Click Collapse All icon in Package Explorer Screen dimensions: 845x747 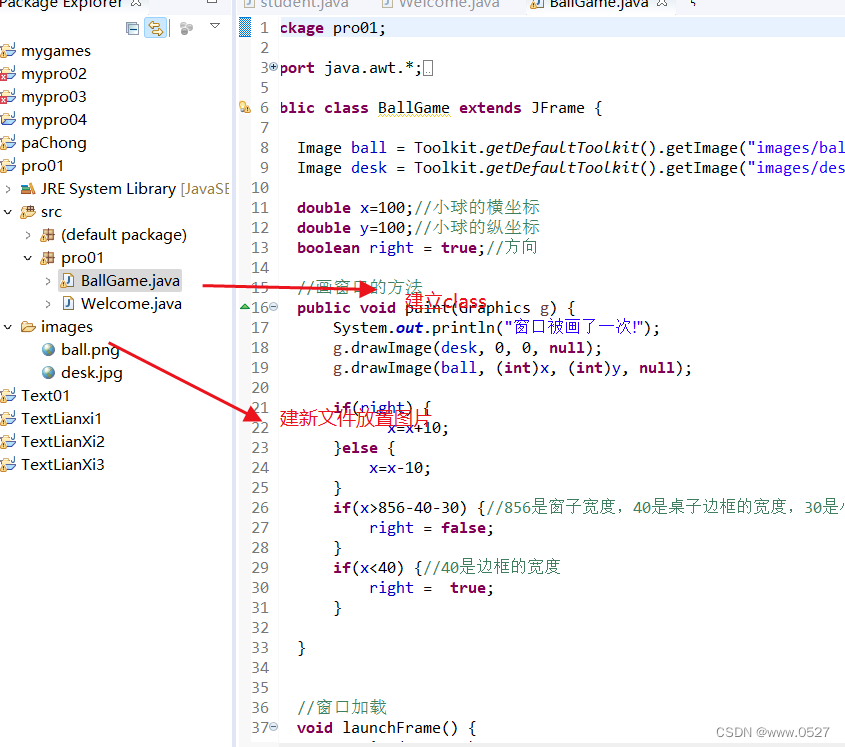132,28
